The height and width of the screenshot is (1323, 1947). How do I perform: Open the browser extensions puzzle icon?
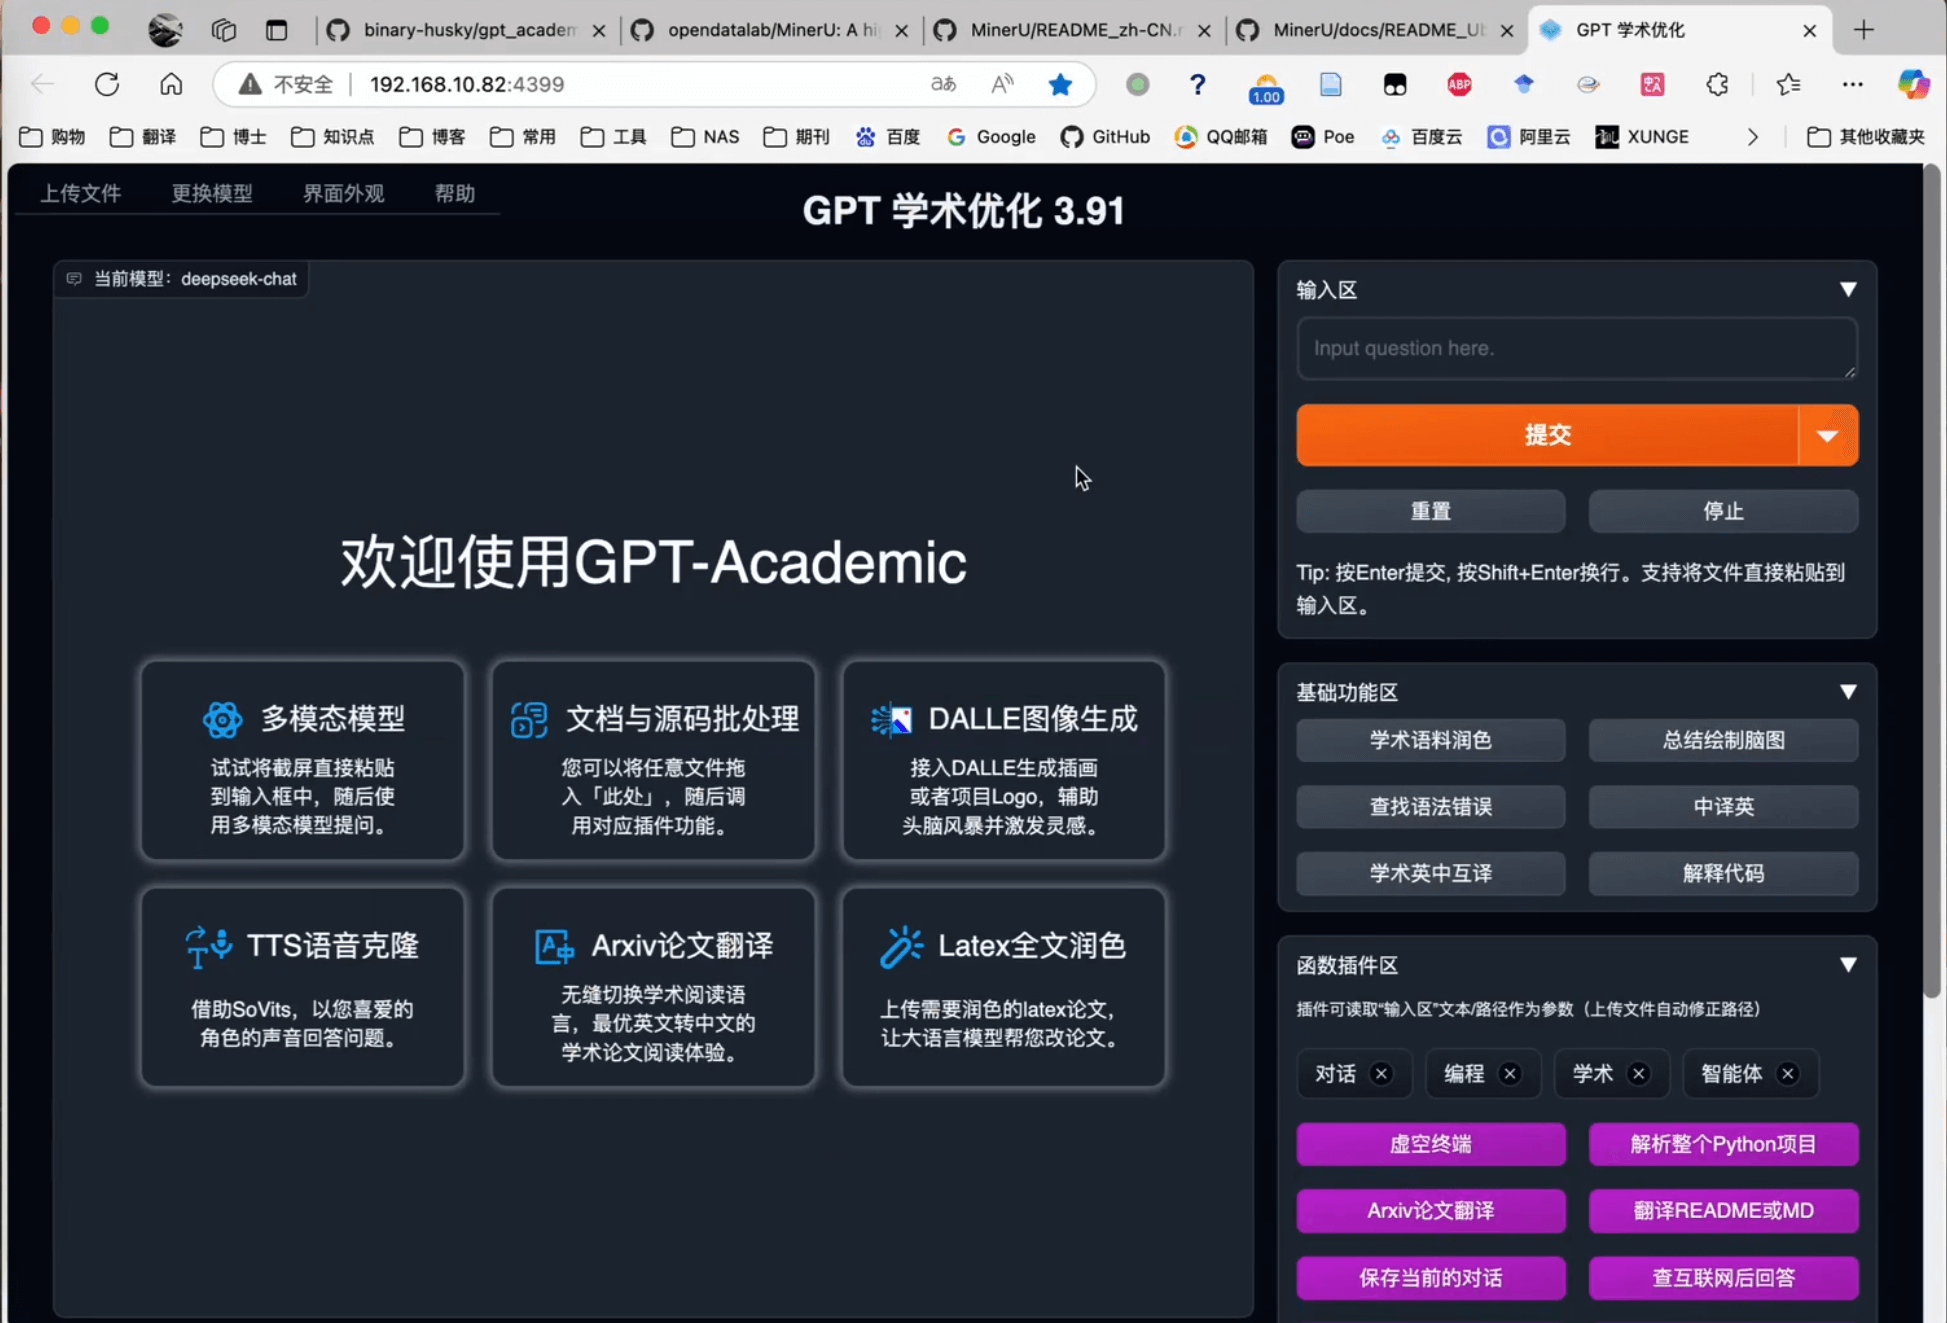pos(1717,84)
